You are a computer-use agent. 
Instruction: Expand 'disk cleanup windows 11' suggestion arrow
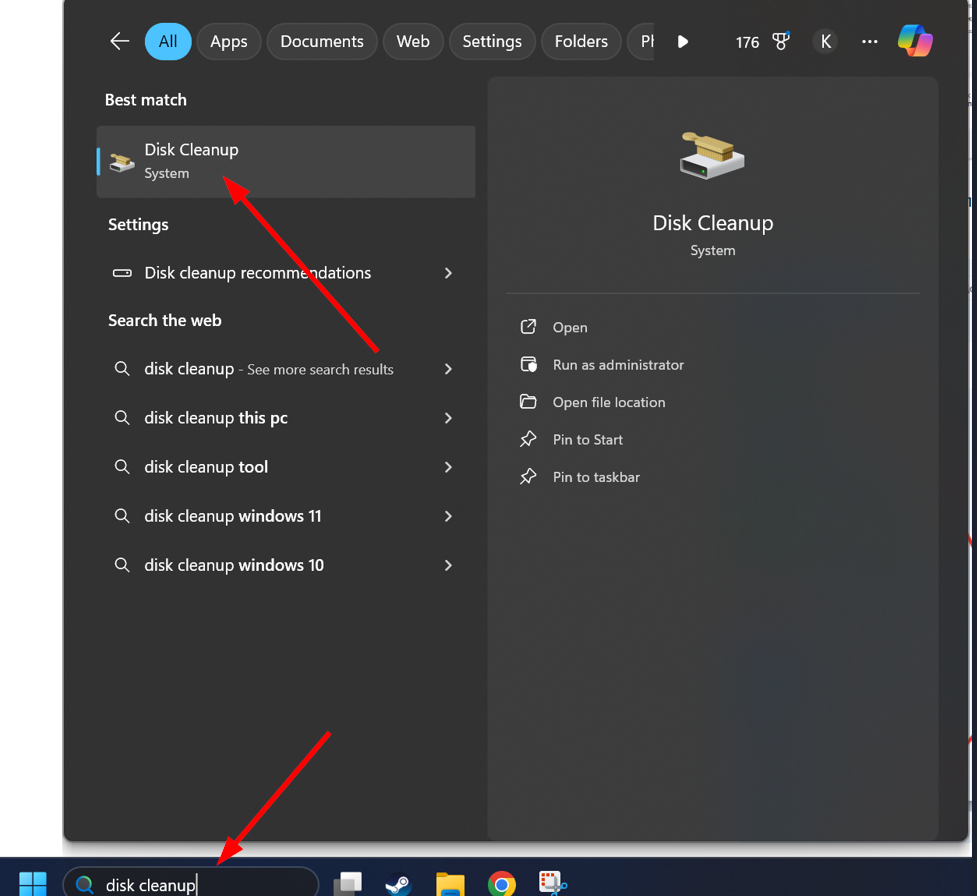pos(448,516)
